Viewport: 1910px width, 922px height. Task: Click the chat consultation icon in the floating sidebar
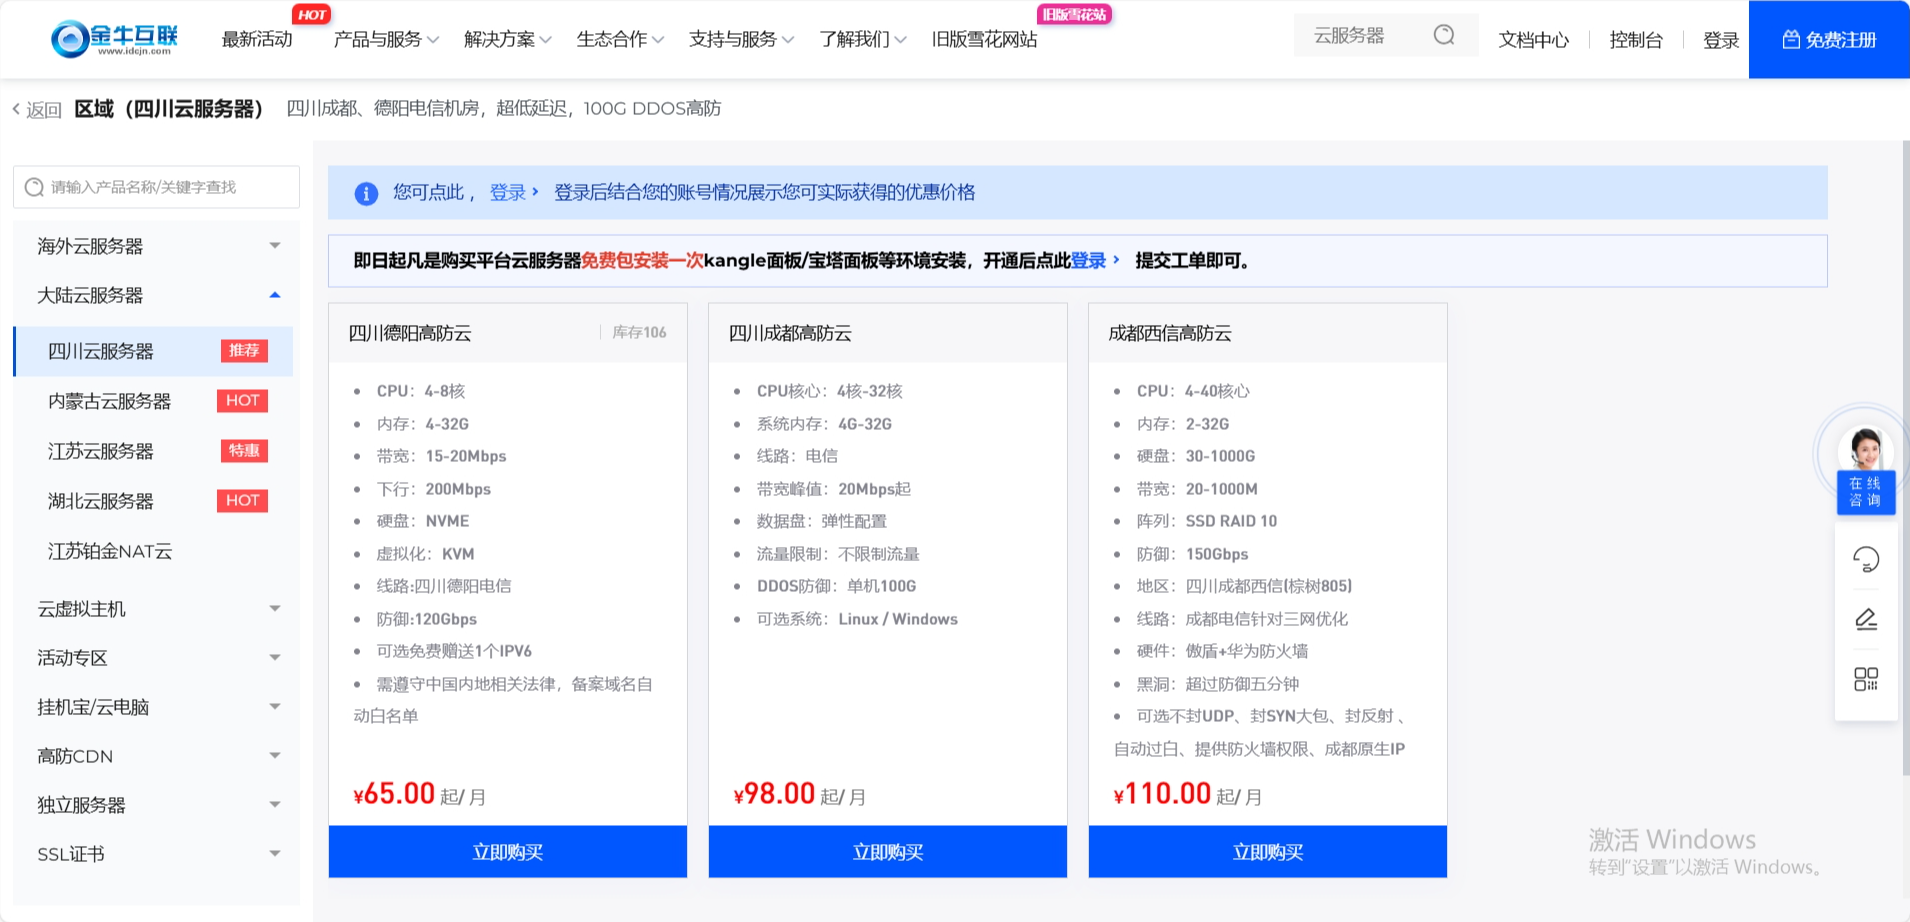(1866, 558)
